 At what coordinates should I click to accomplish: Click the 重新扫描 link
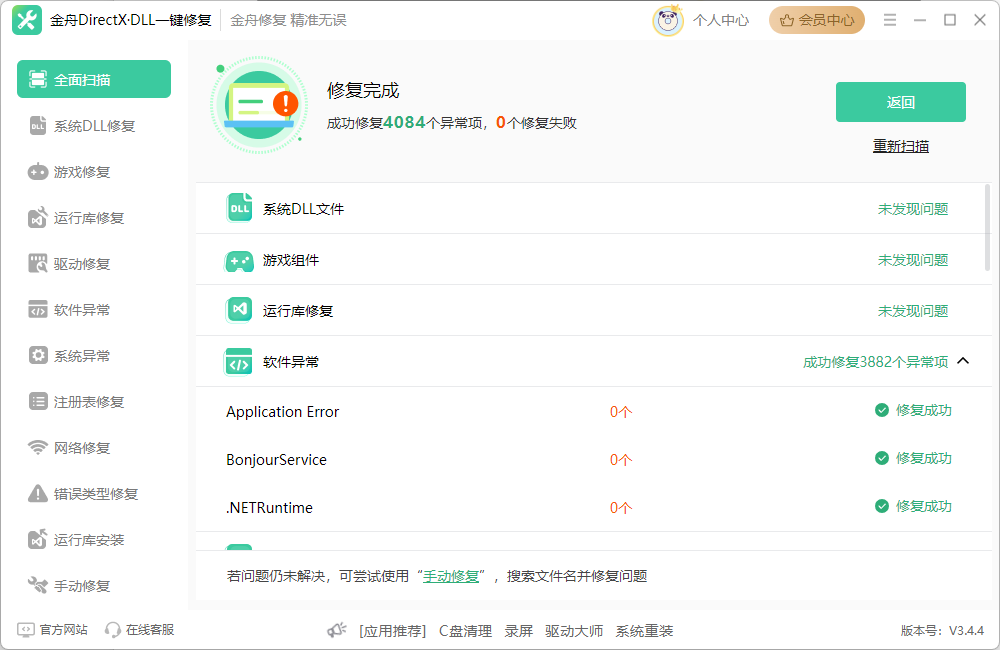[x=900, y=145]
